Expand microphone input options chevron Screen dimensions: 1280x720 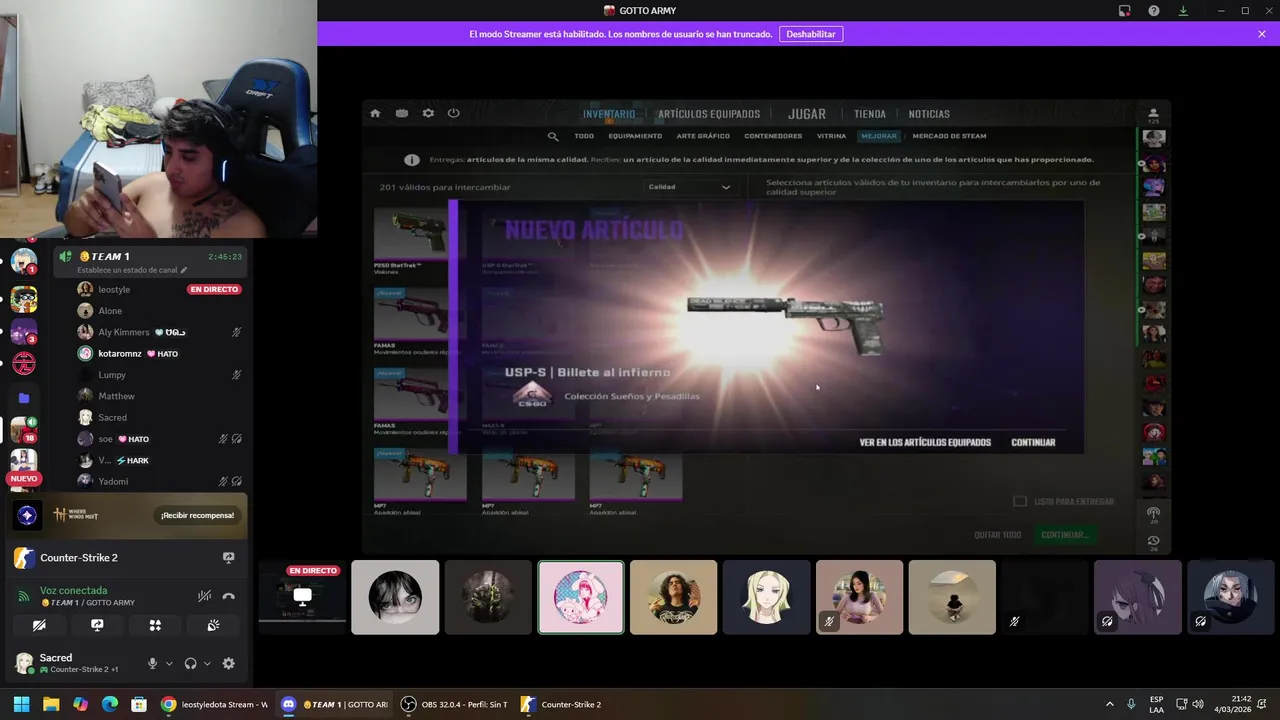pyautogui.click(x=169, y=663)
